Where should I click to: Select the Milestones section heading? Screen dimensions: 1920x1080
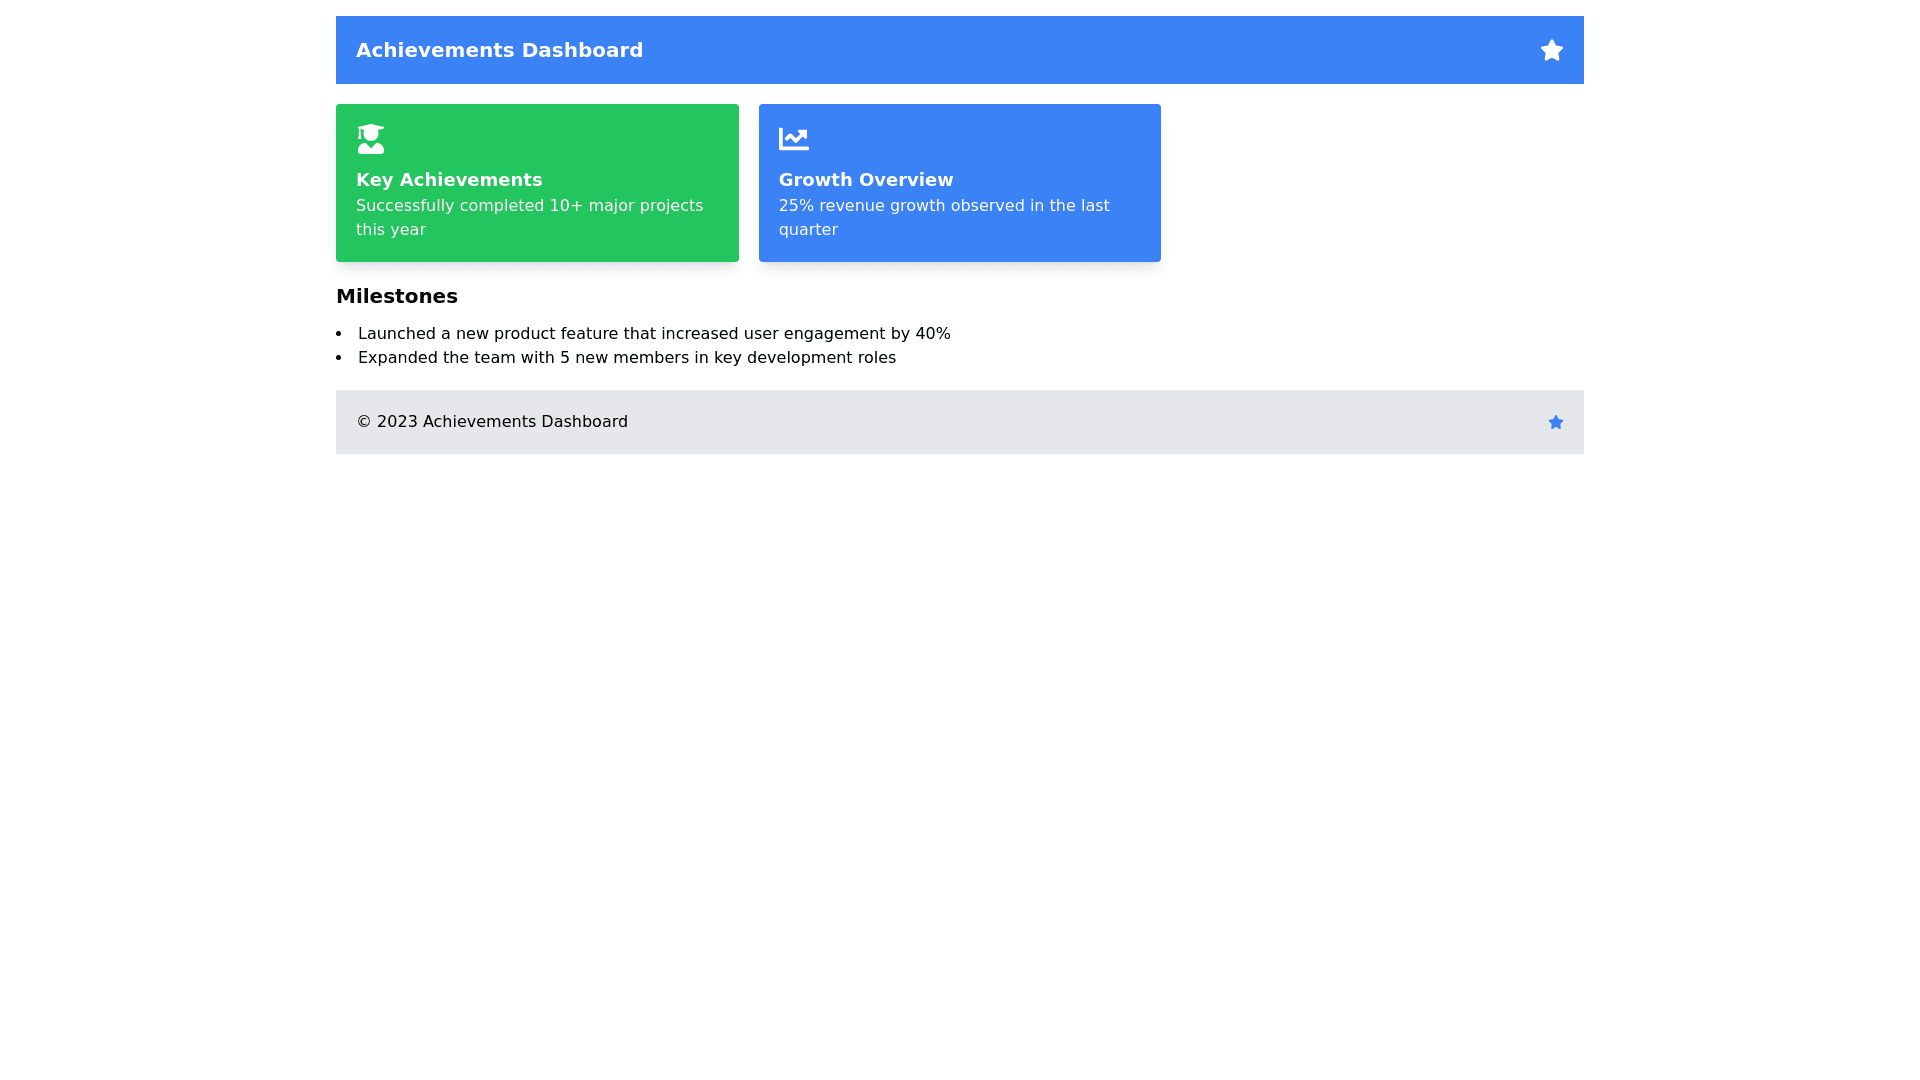click(396, 296)
